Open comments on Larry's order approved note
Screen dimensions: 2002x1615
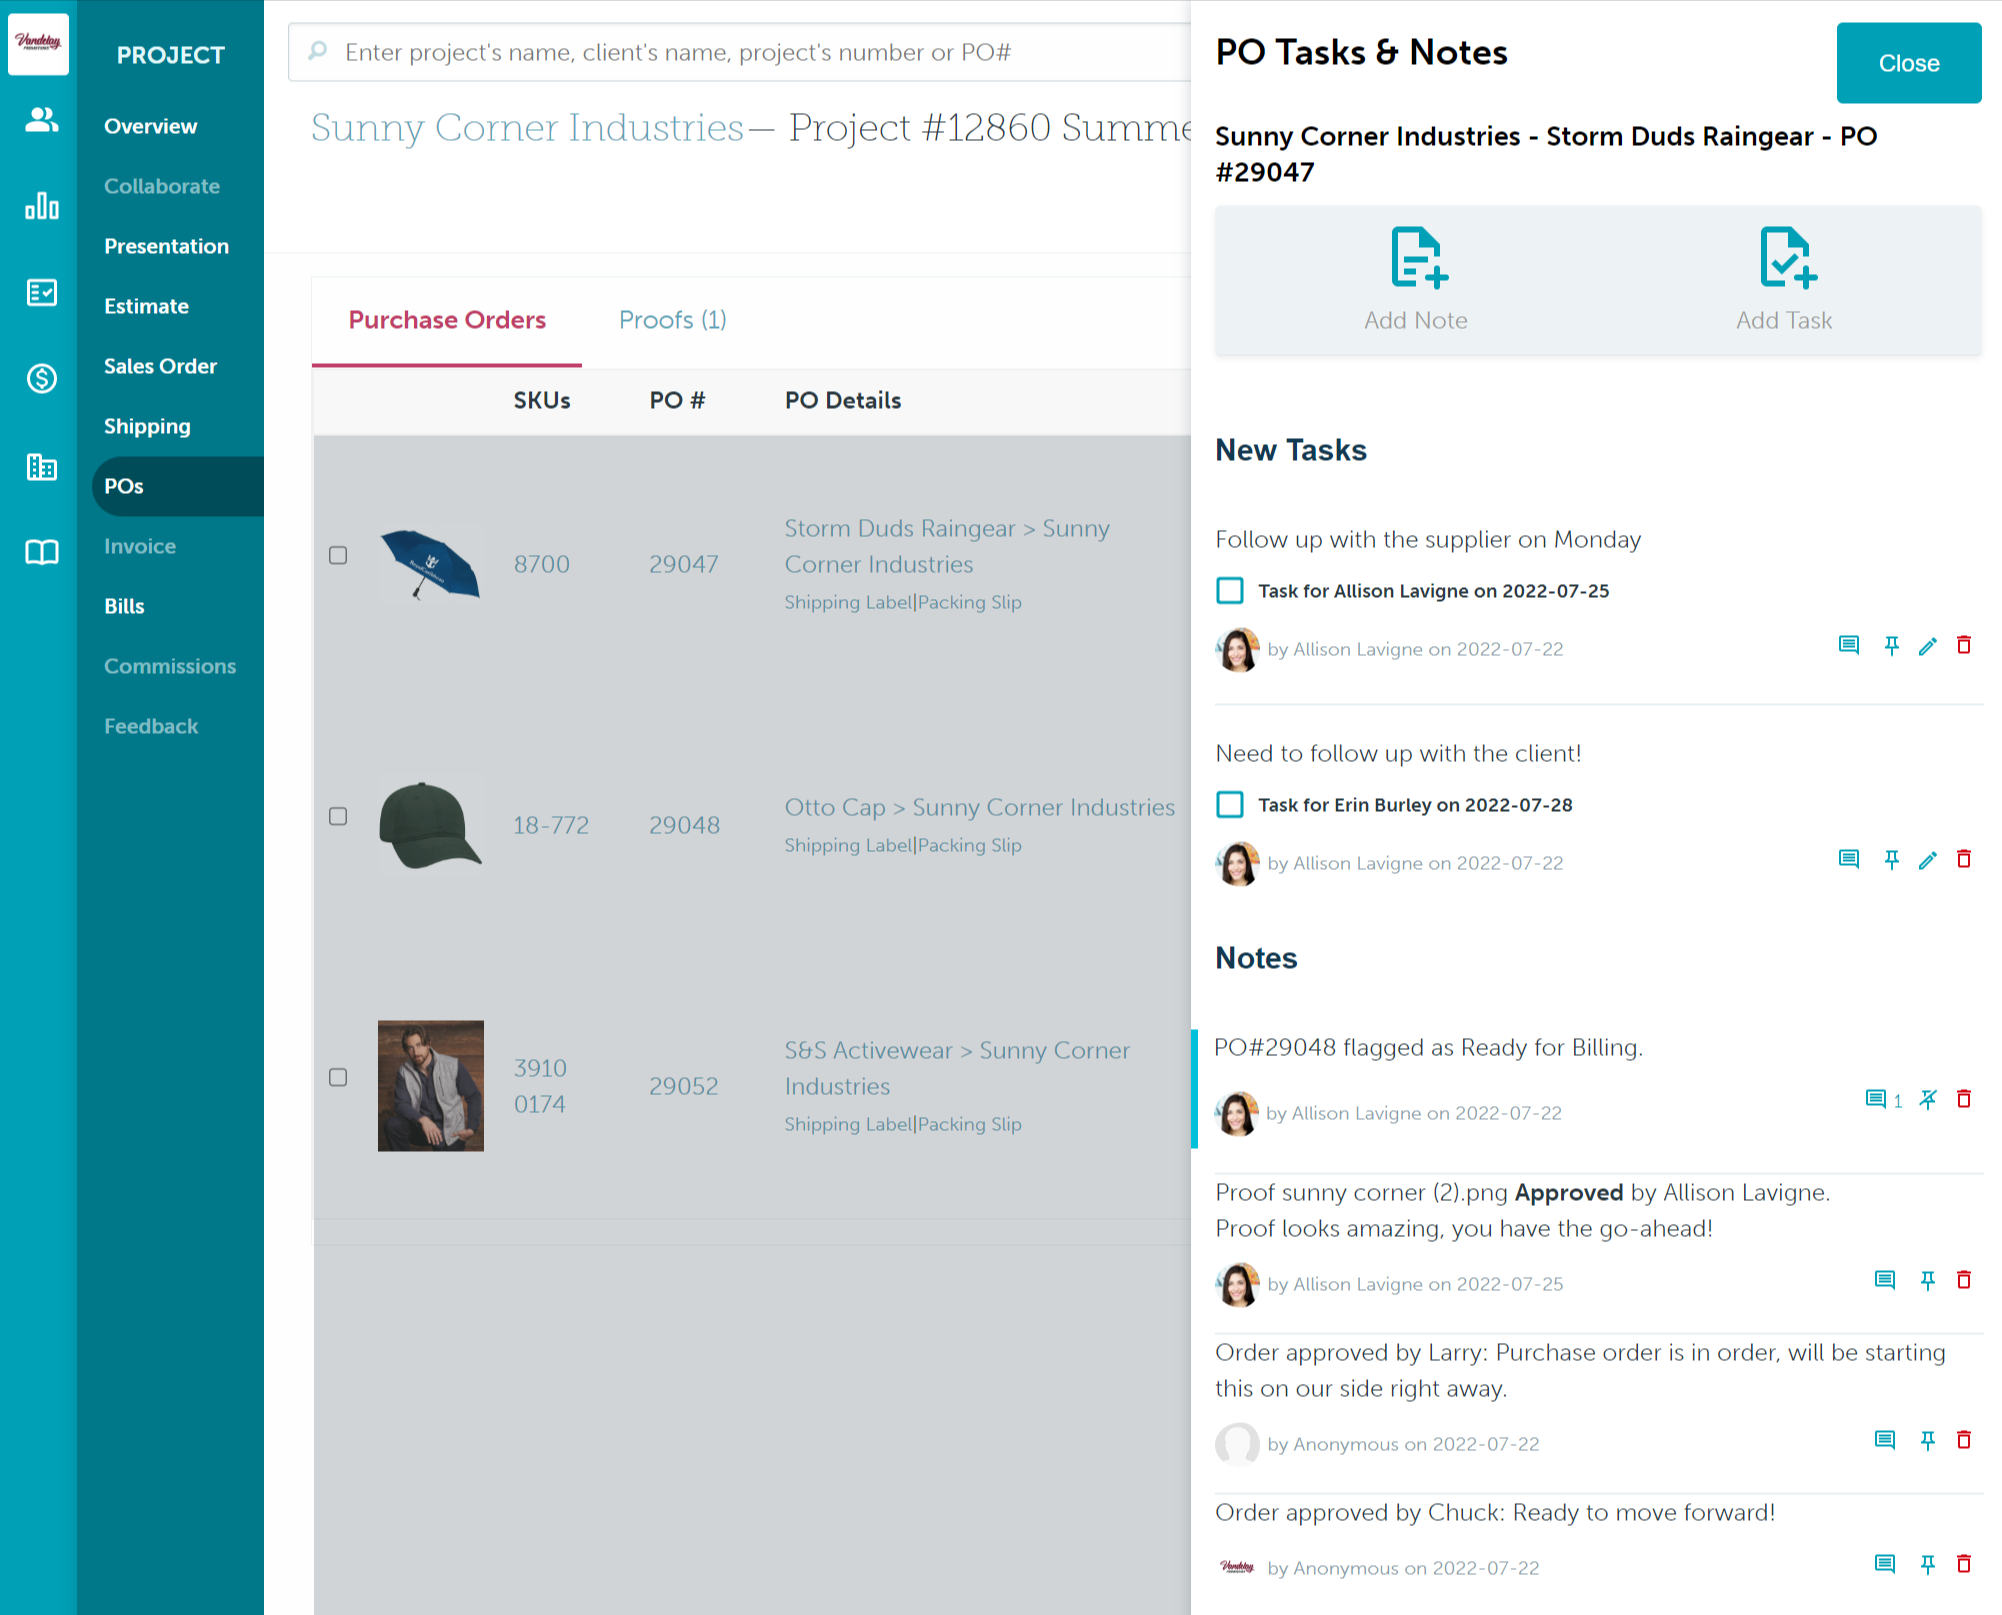coord(1885,1440)
